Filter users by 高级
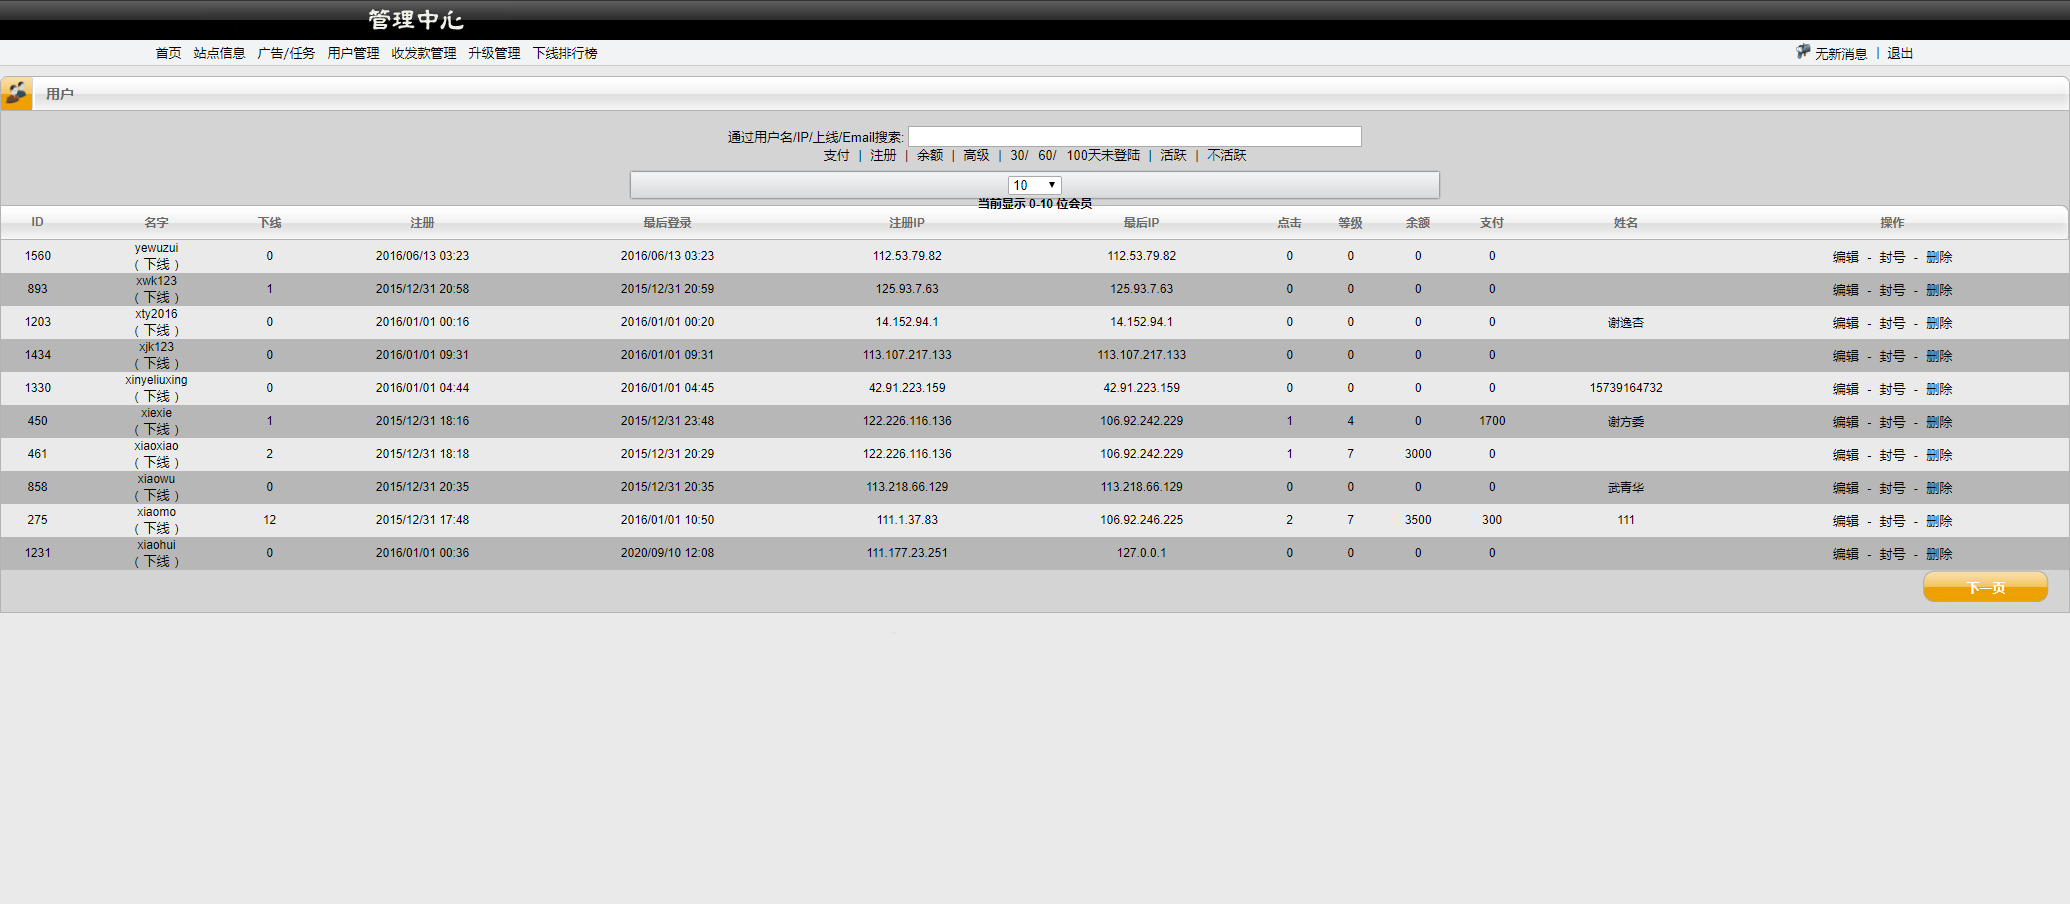The height and width of the screenshot is (904, 2070). coord(976,155)
